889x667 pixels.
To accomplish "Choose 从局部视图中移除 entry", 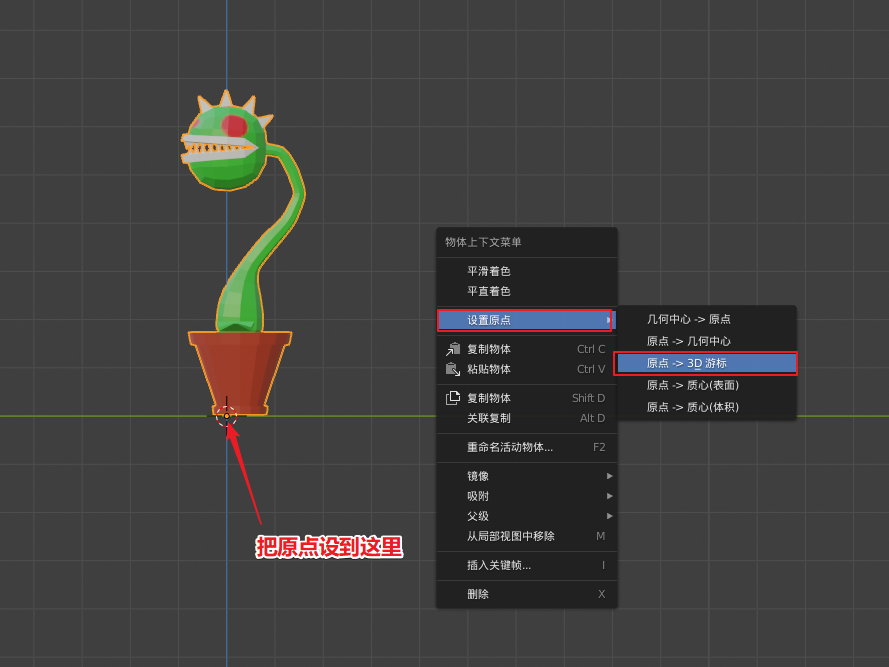I will tap(527, 536).
